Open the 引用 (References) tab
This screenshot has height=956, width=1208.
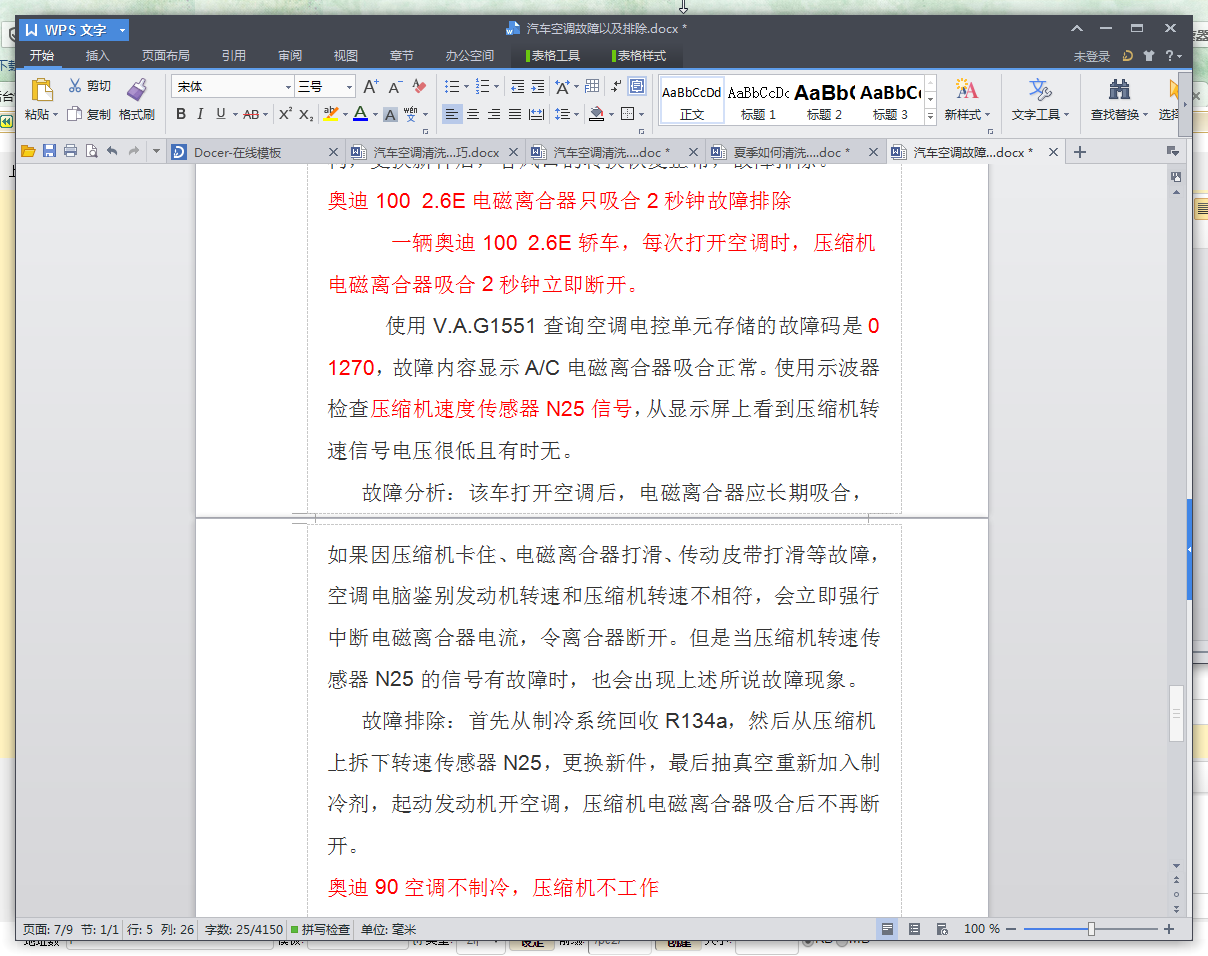tap(233, 56)
